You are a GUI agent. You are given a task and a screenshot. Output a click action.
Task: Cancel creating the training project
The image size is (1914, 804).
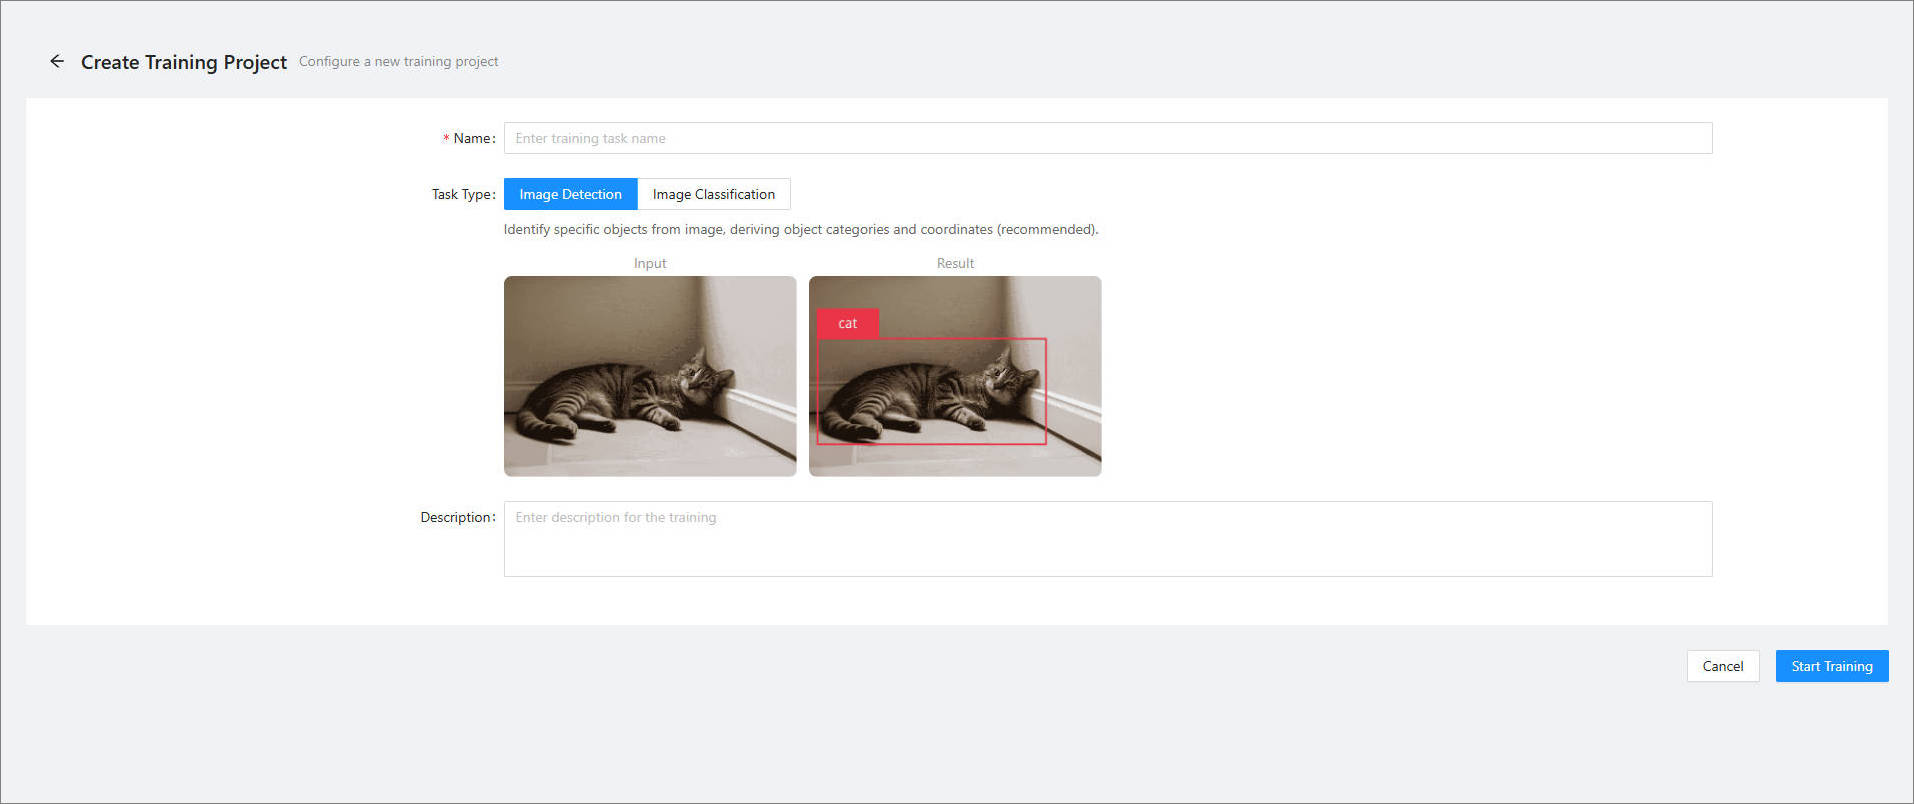[1723, 666]
